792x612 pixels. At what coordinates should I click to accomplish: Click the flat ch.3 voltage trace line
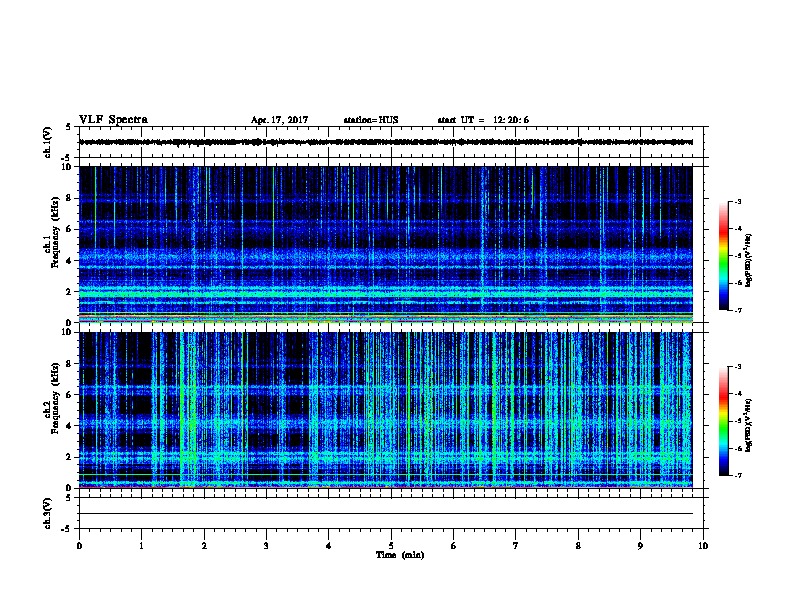coord(386,514)
